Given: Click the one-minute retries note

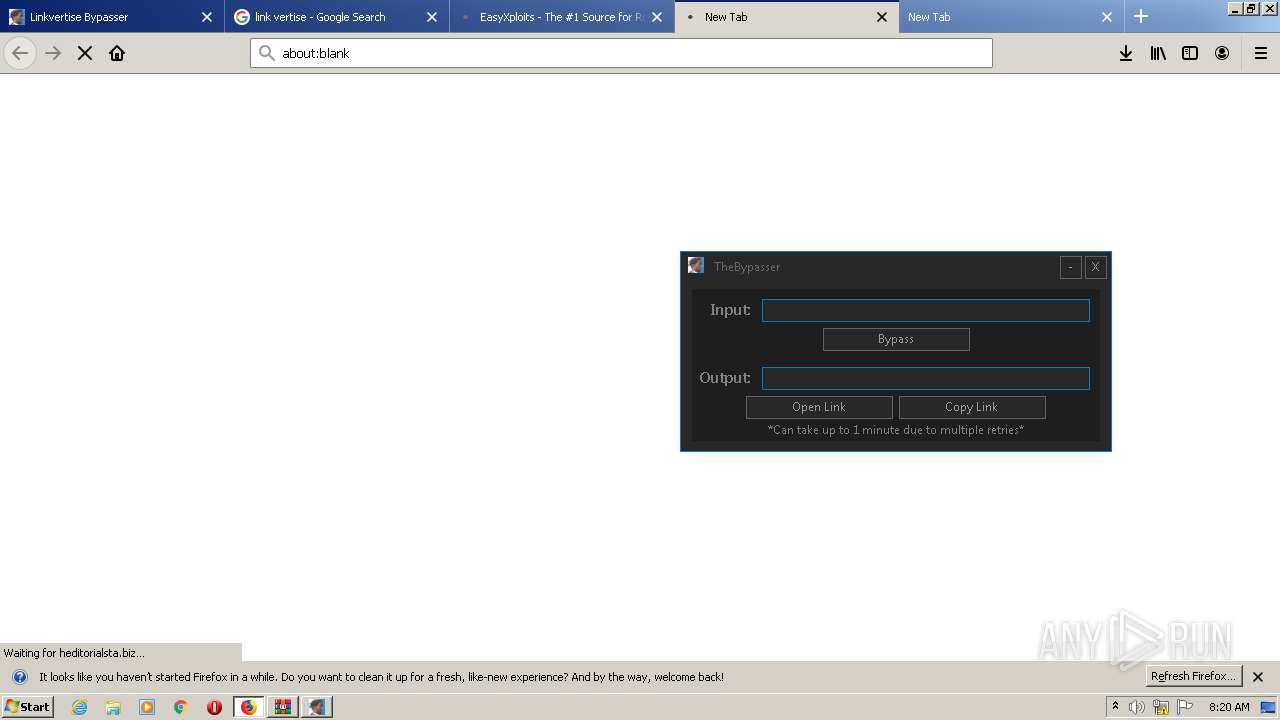Looking at the screenshot, I should (x=896, y=430).
